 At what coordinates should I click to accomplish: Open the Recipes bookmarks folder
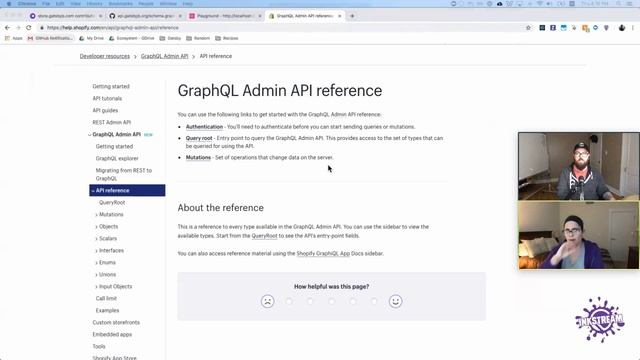pyautogui.click(x=227, y=38)
